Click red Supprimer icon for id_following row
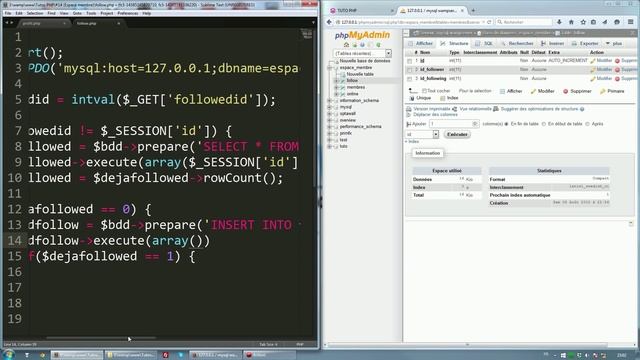 617,78
